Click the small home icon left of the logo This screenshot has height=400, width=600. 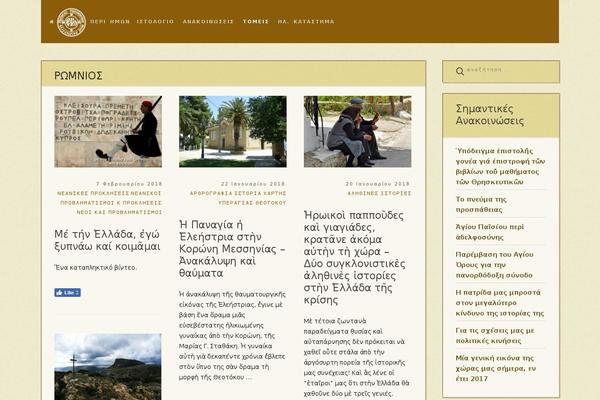52,22
